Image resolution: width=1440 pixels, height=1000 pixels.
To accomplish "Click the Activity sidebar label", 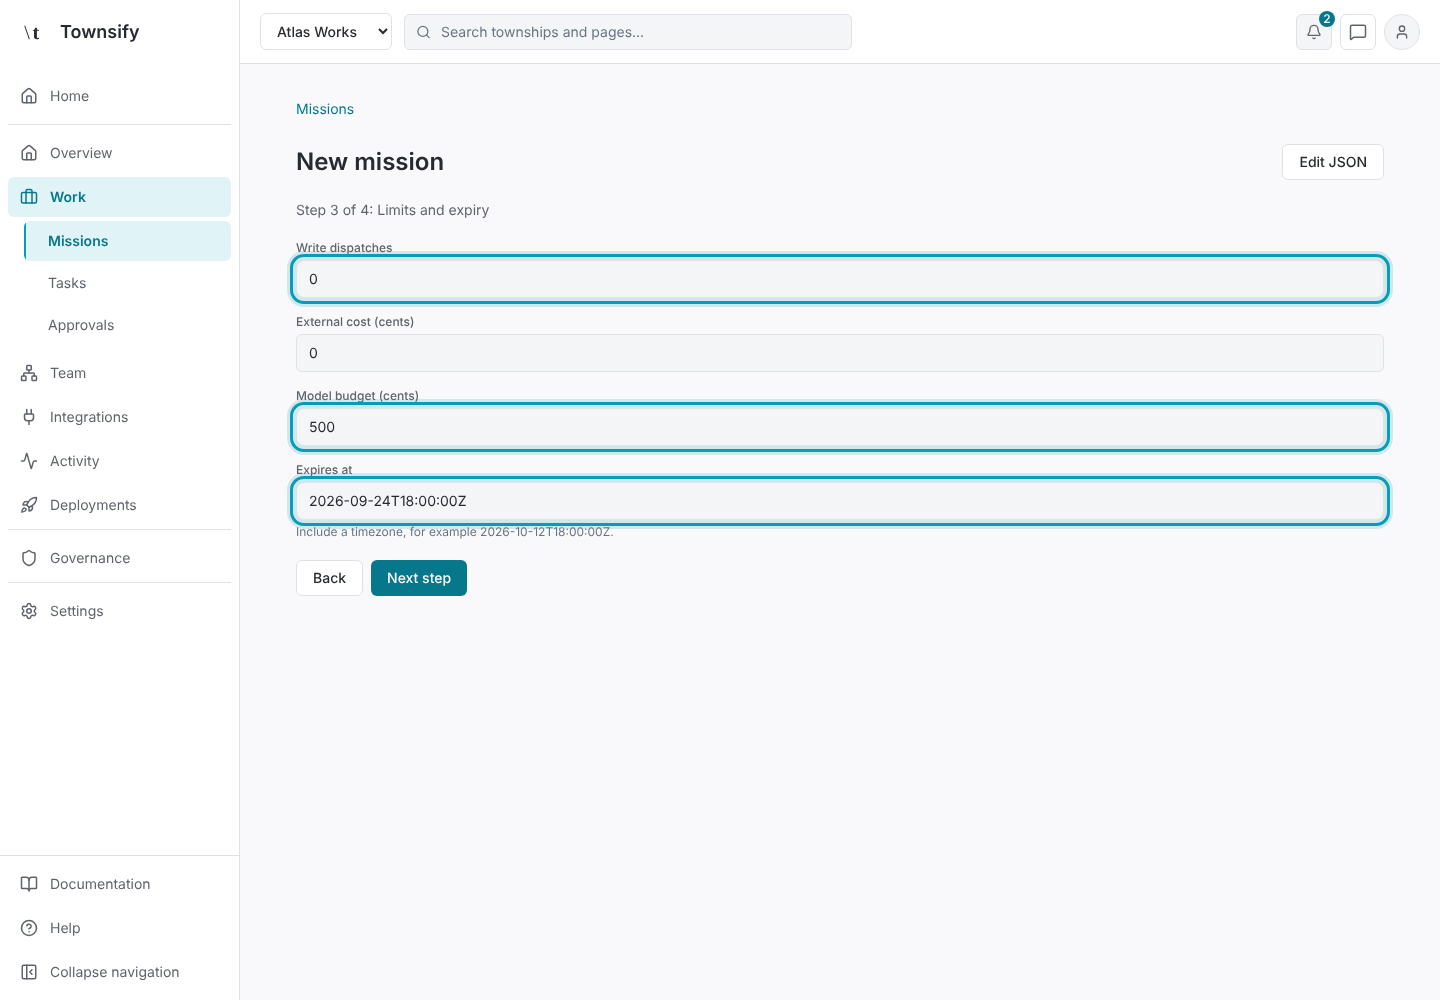I will coord(75,461).
